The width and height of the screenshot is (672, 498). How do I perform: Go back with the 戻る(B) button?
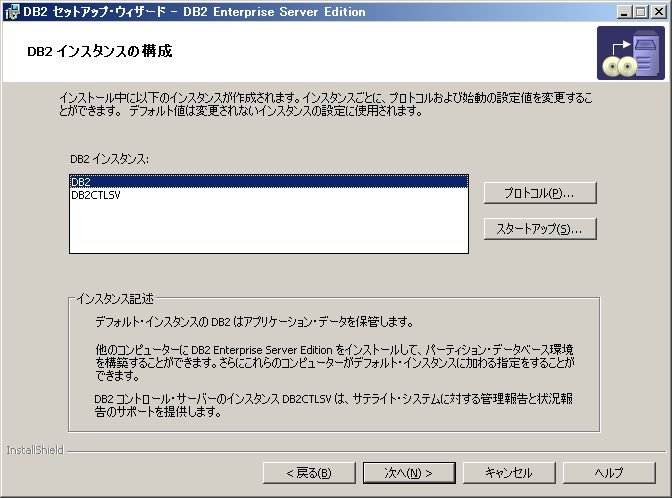(x=309, y=473)
